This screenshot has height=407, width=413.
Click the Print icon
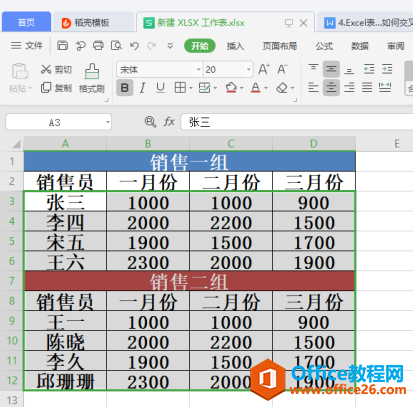coord(98,45)
